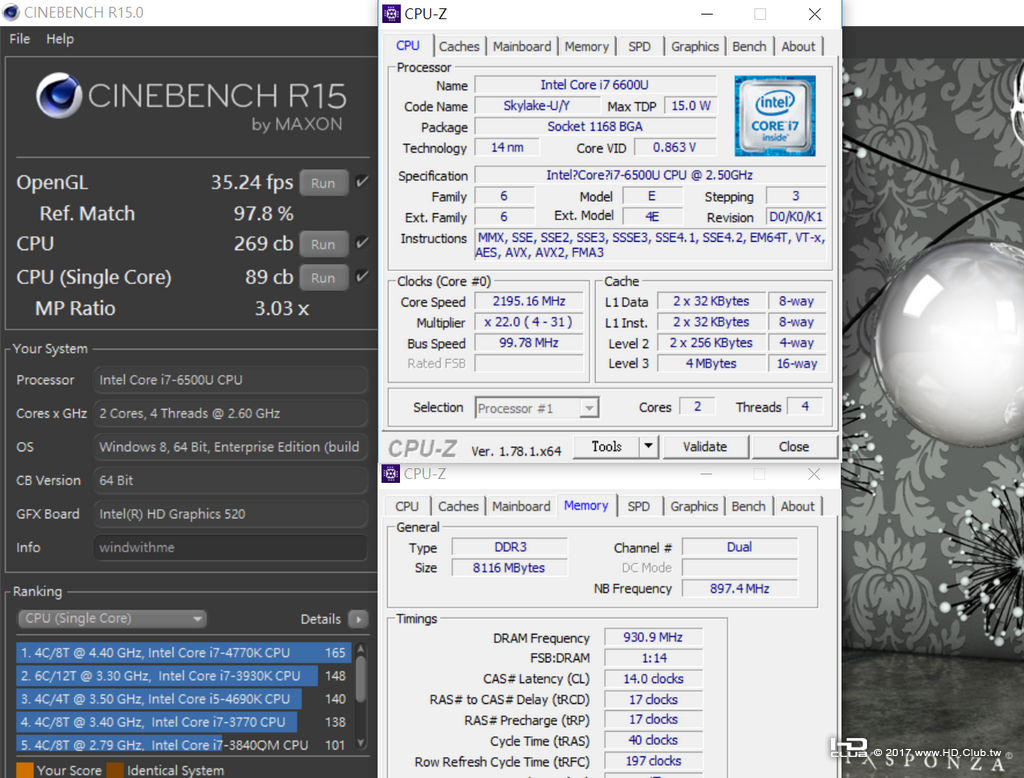Run the OpenGL benchmark
1024x778 pixels.
[x=323, y=183]
